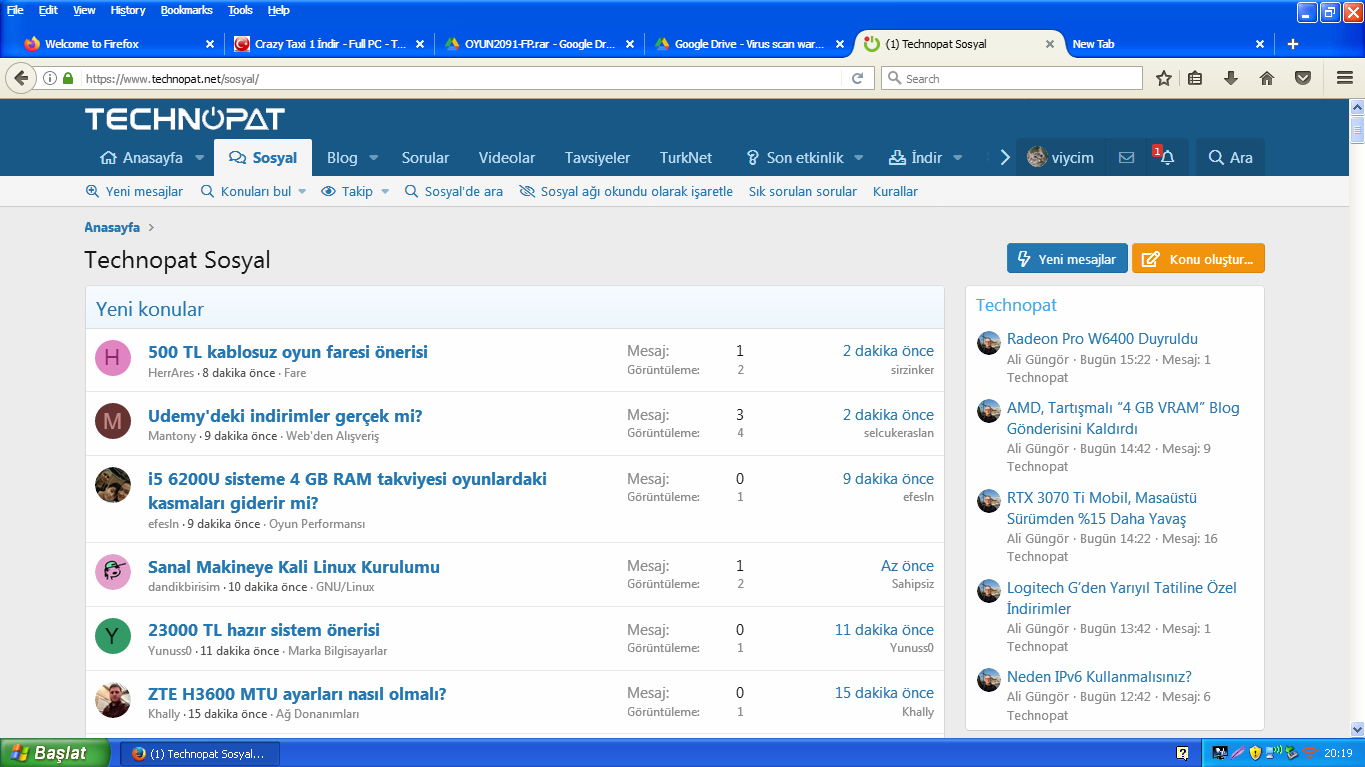Click the blue Yeni mesajlar button

(x=1067, y=259)
